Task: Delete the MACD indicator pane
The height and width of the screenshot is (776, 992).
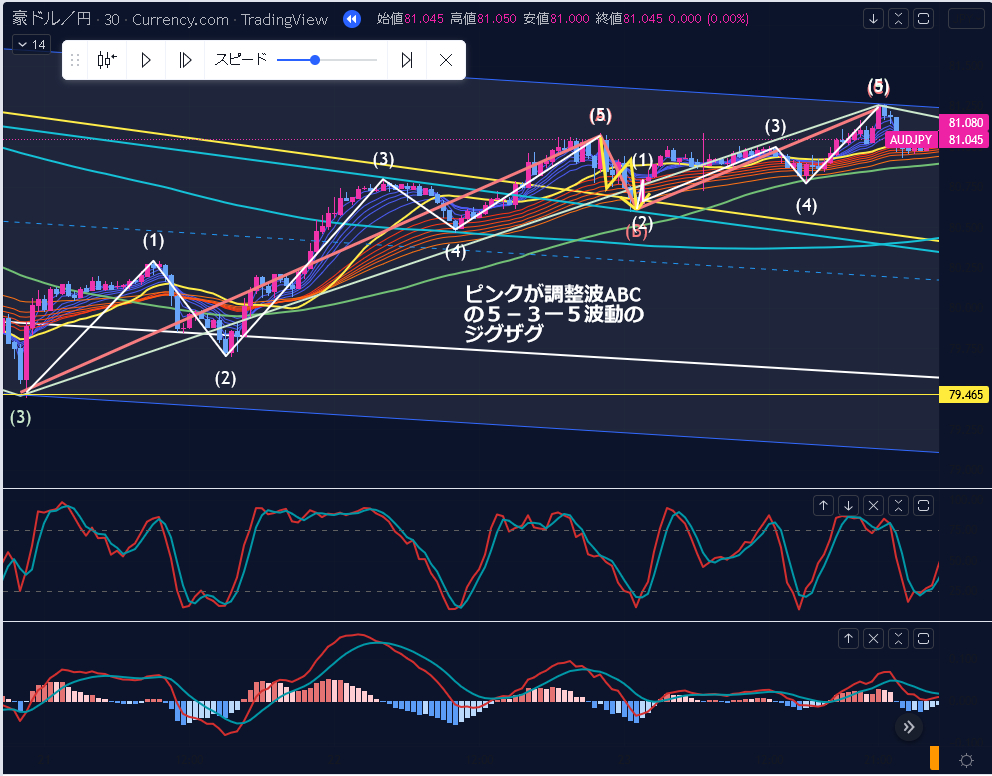Action: click(873, 638)
